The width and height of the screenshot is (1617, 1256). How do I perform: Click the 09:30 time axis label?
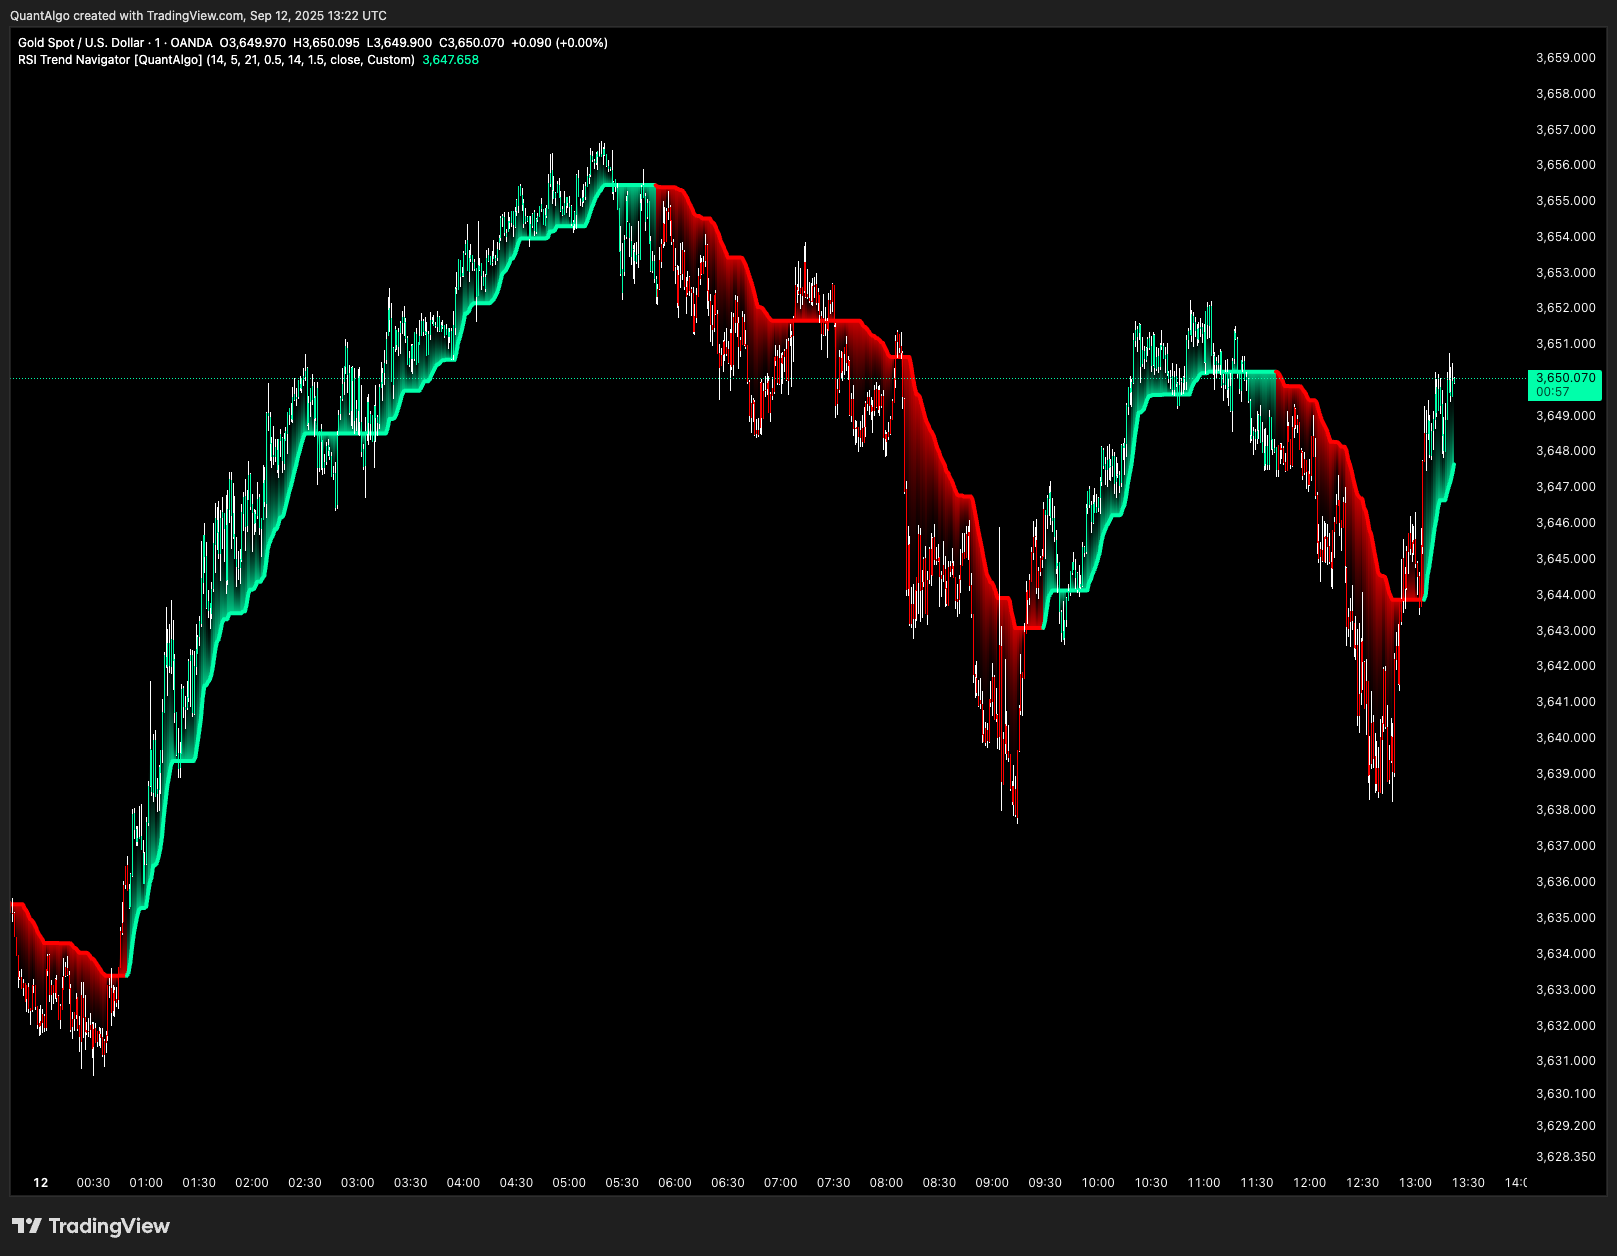[1045, 1183]
